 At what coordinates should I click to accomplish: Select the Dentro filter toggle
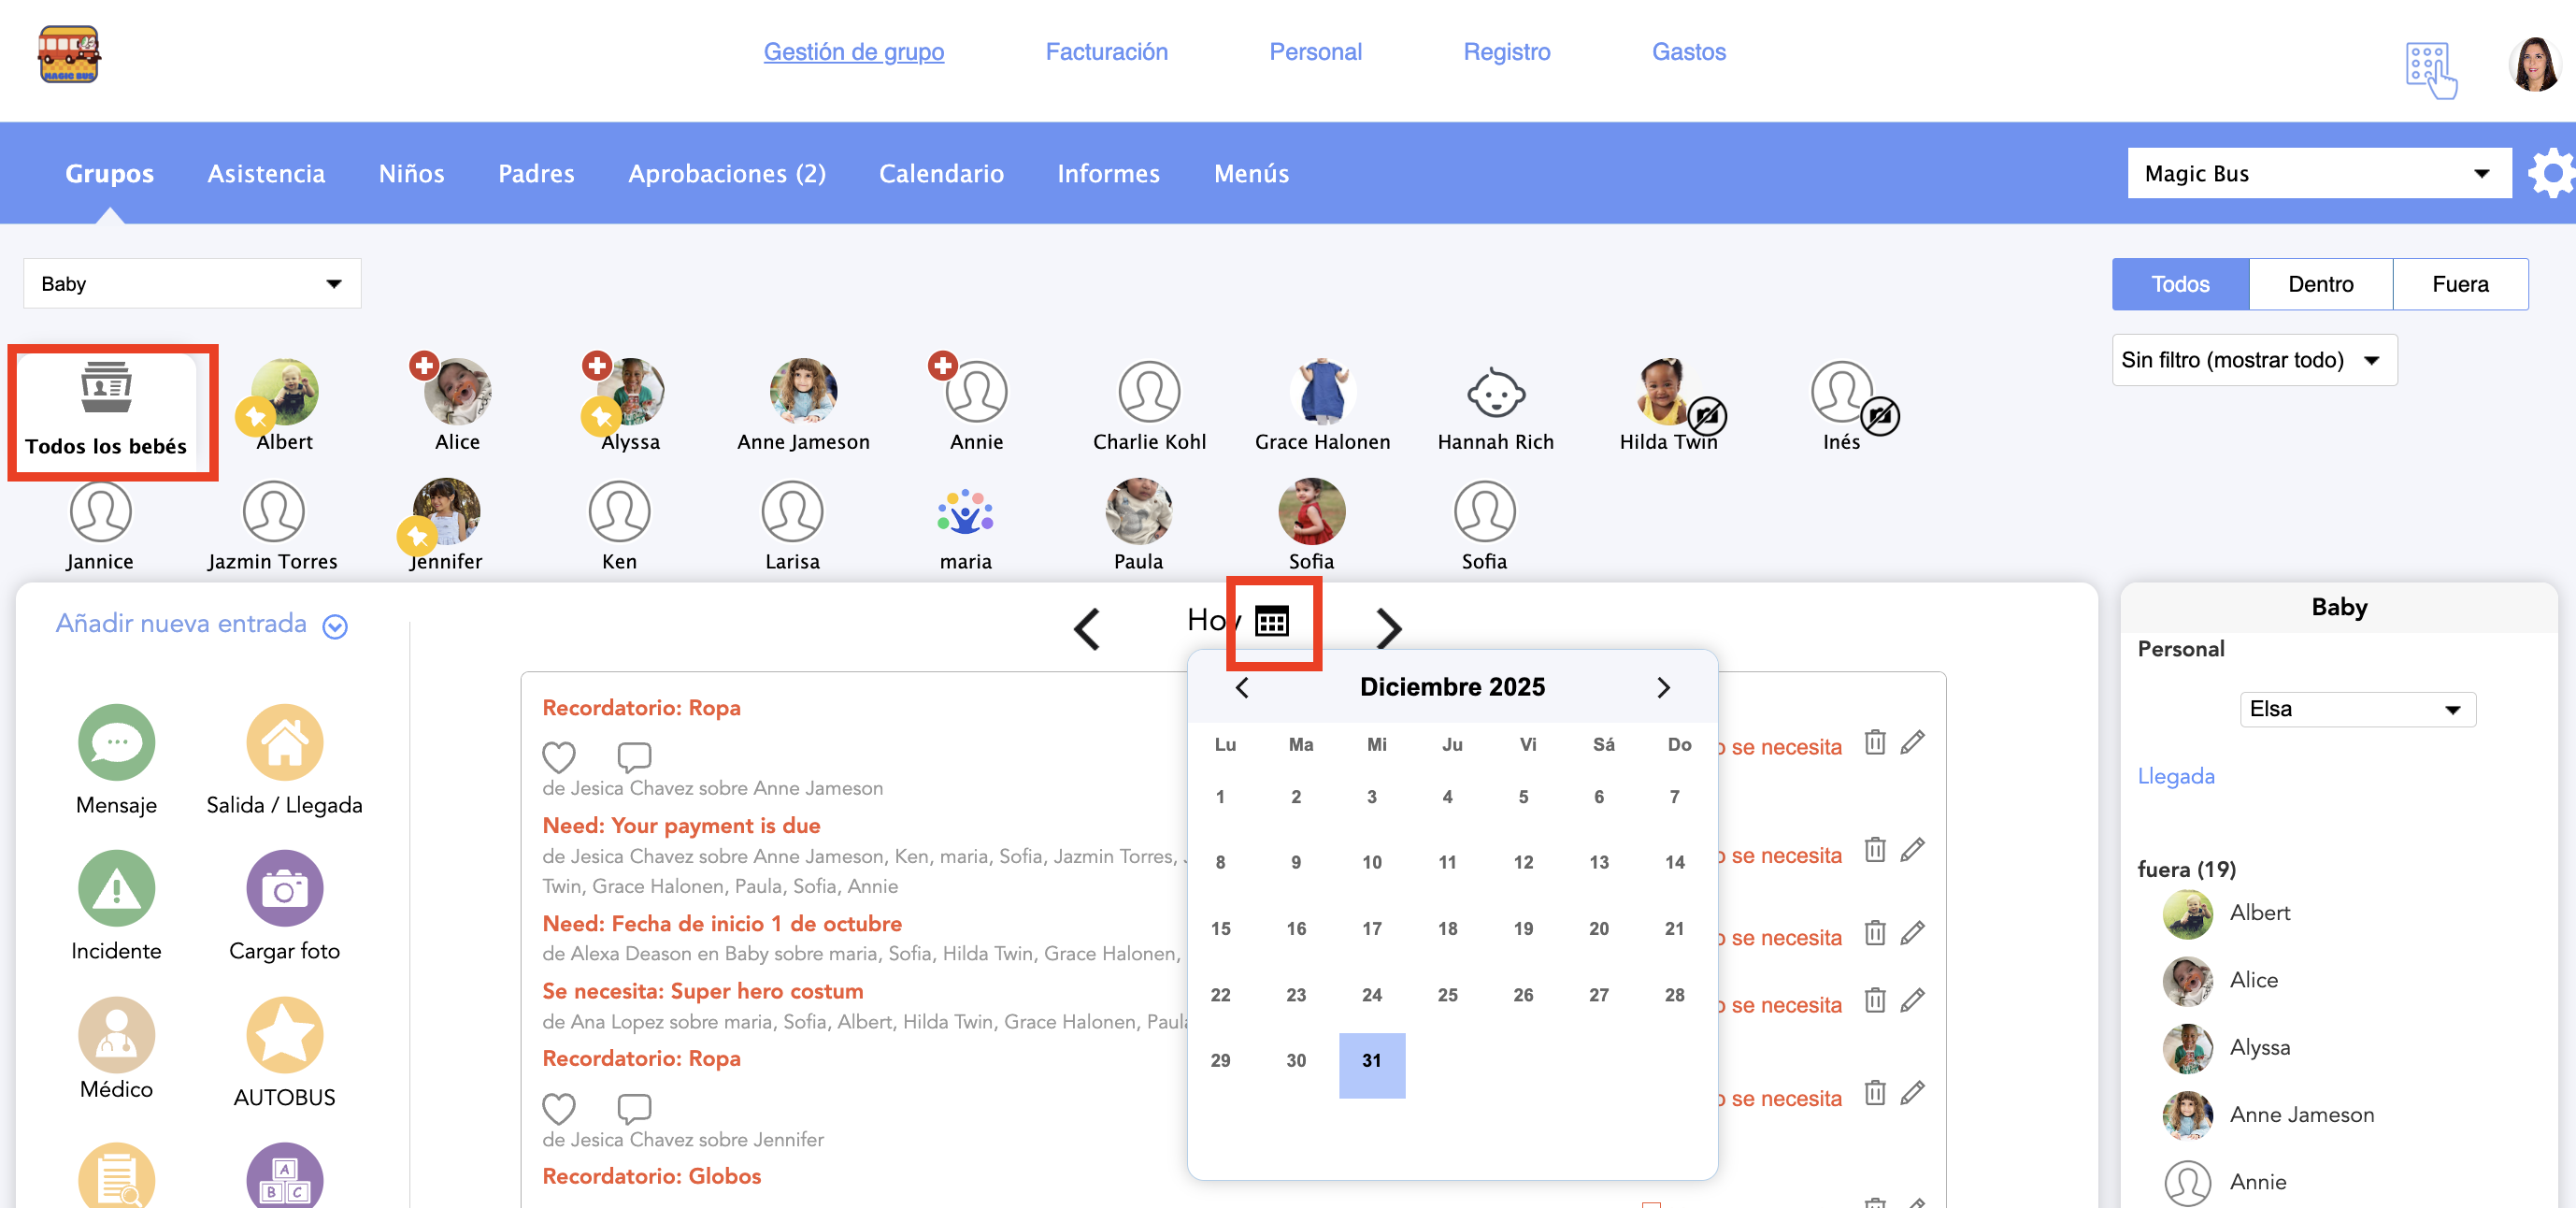(x=2320, y=284)
